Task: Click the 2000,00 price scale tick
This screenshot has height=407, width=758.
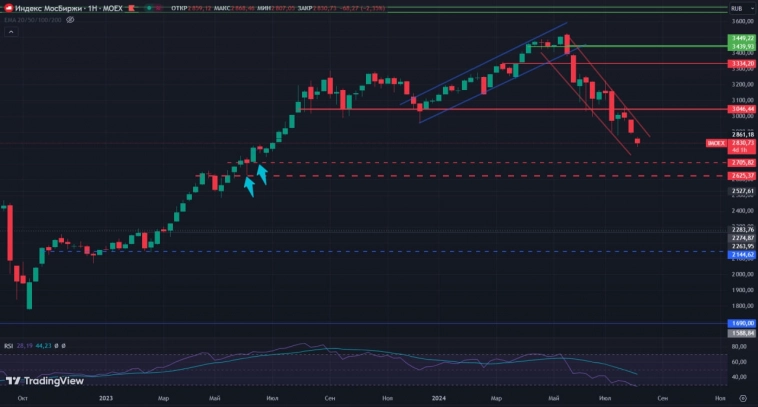Action: [x=743, y=275]
